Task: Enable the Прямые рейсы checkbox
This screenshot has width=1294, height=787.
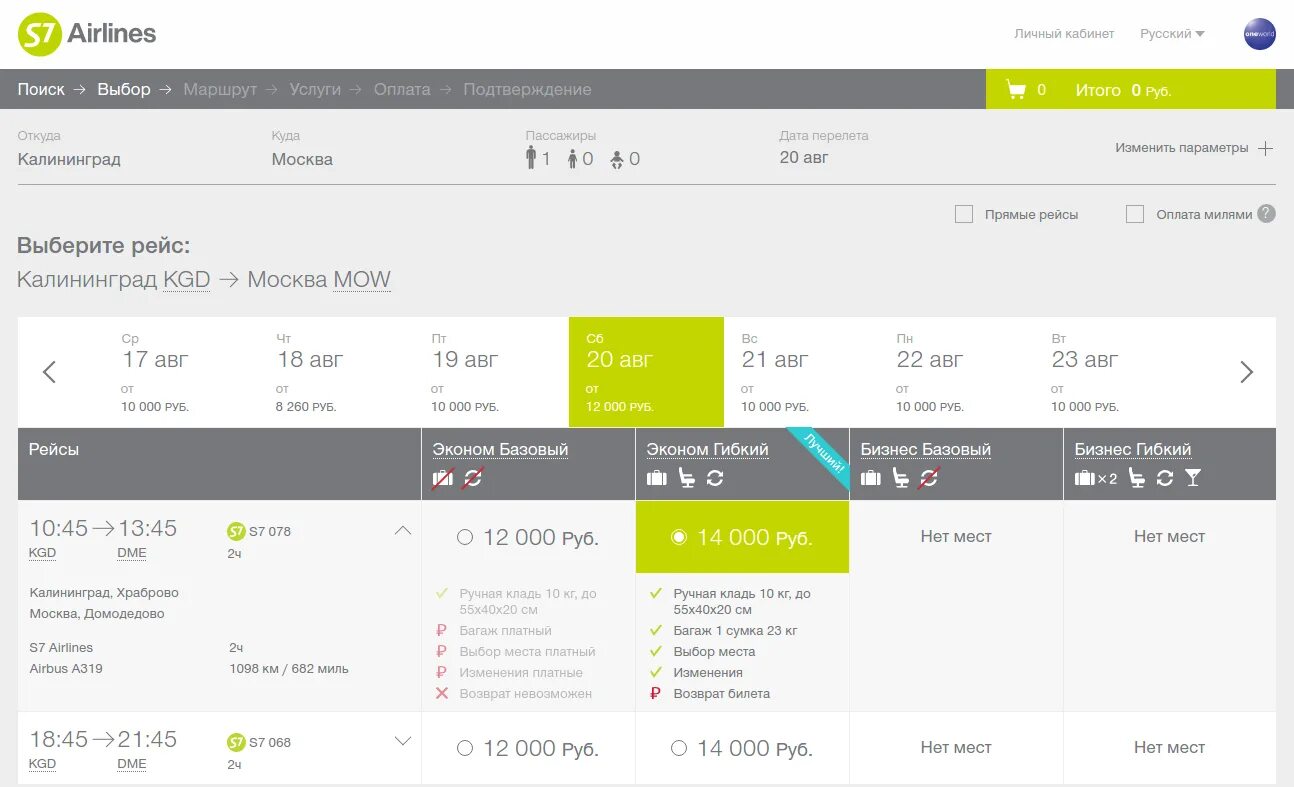Action: (x=964, y=214)
